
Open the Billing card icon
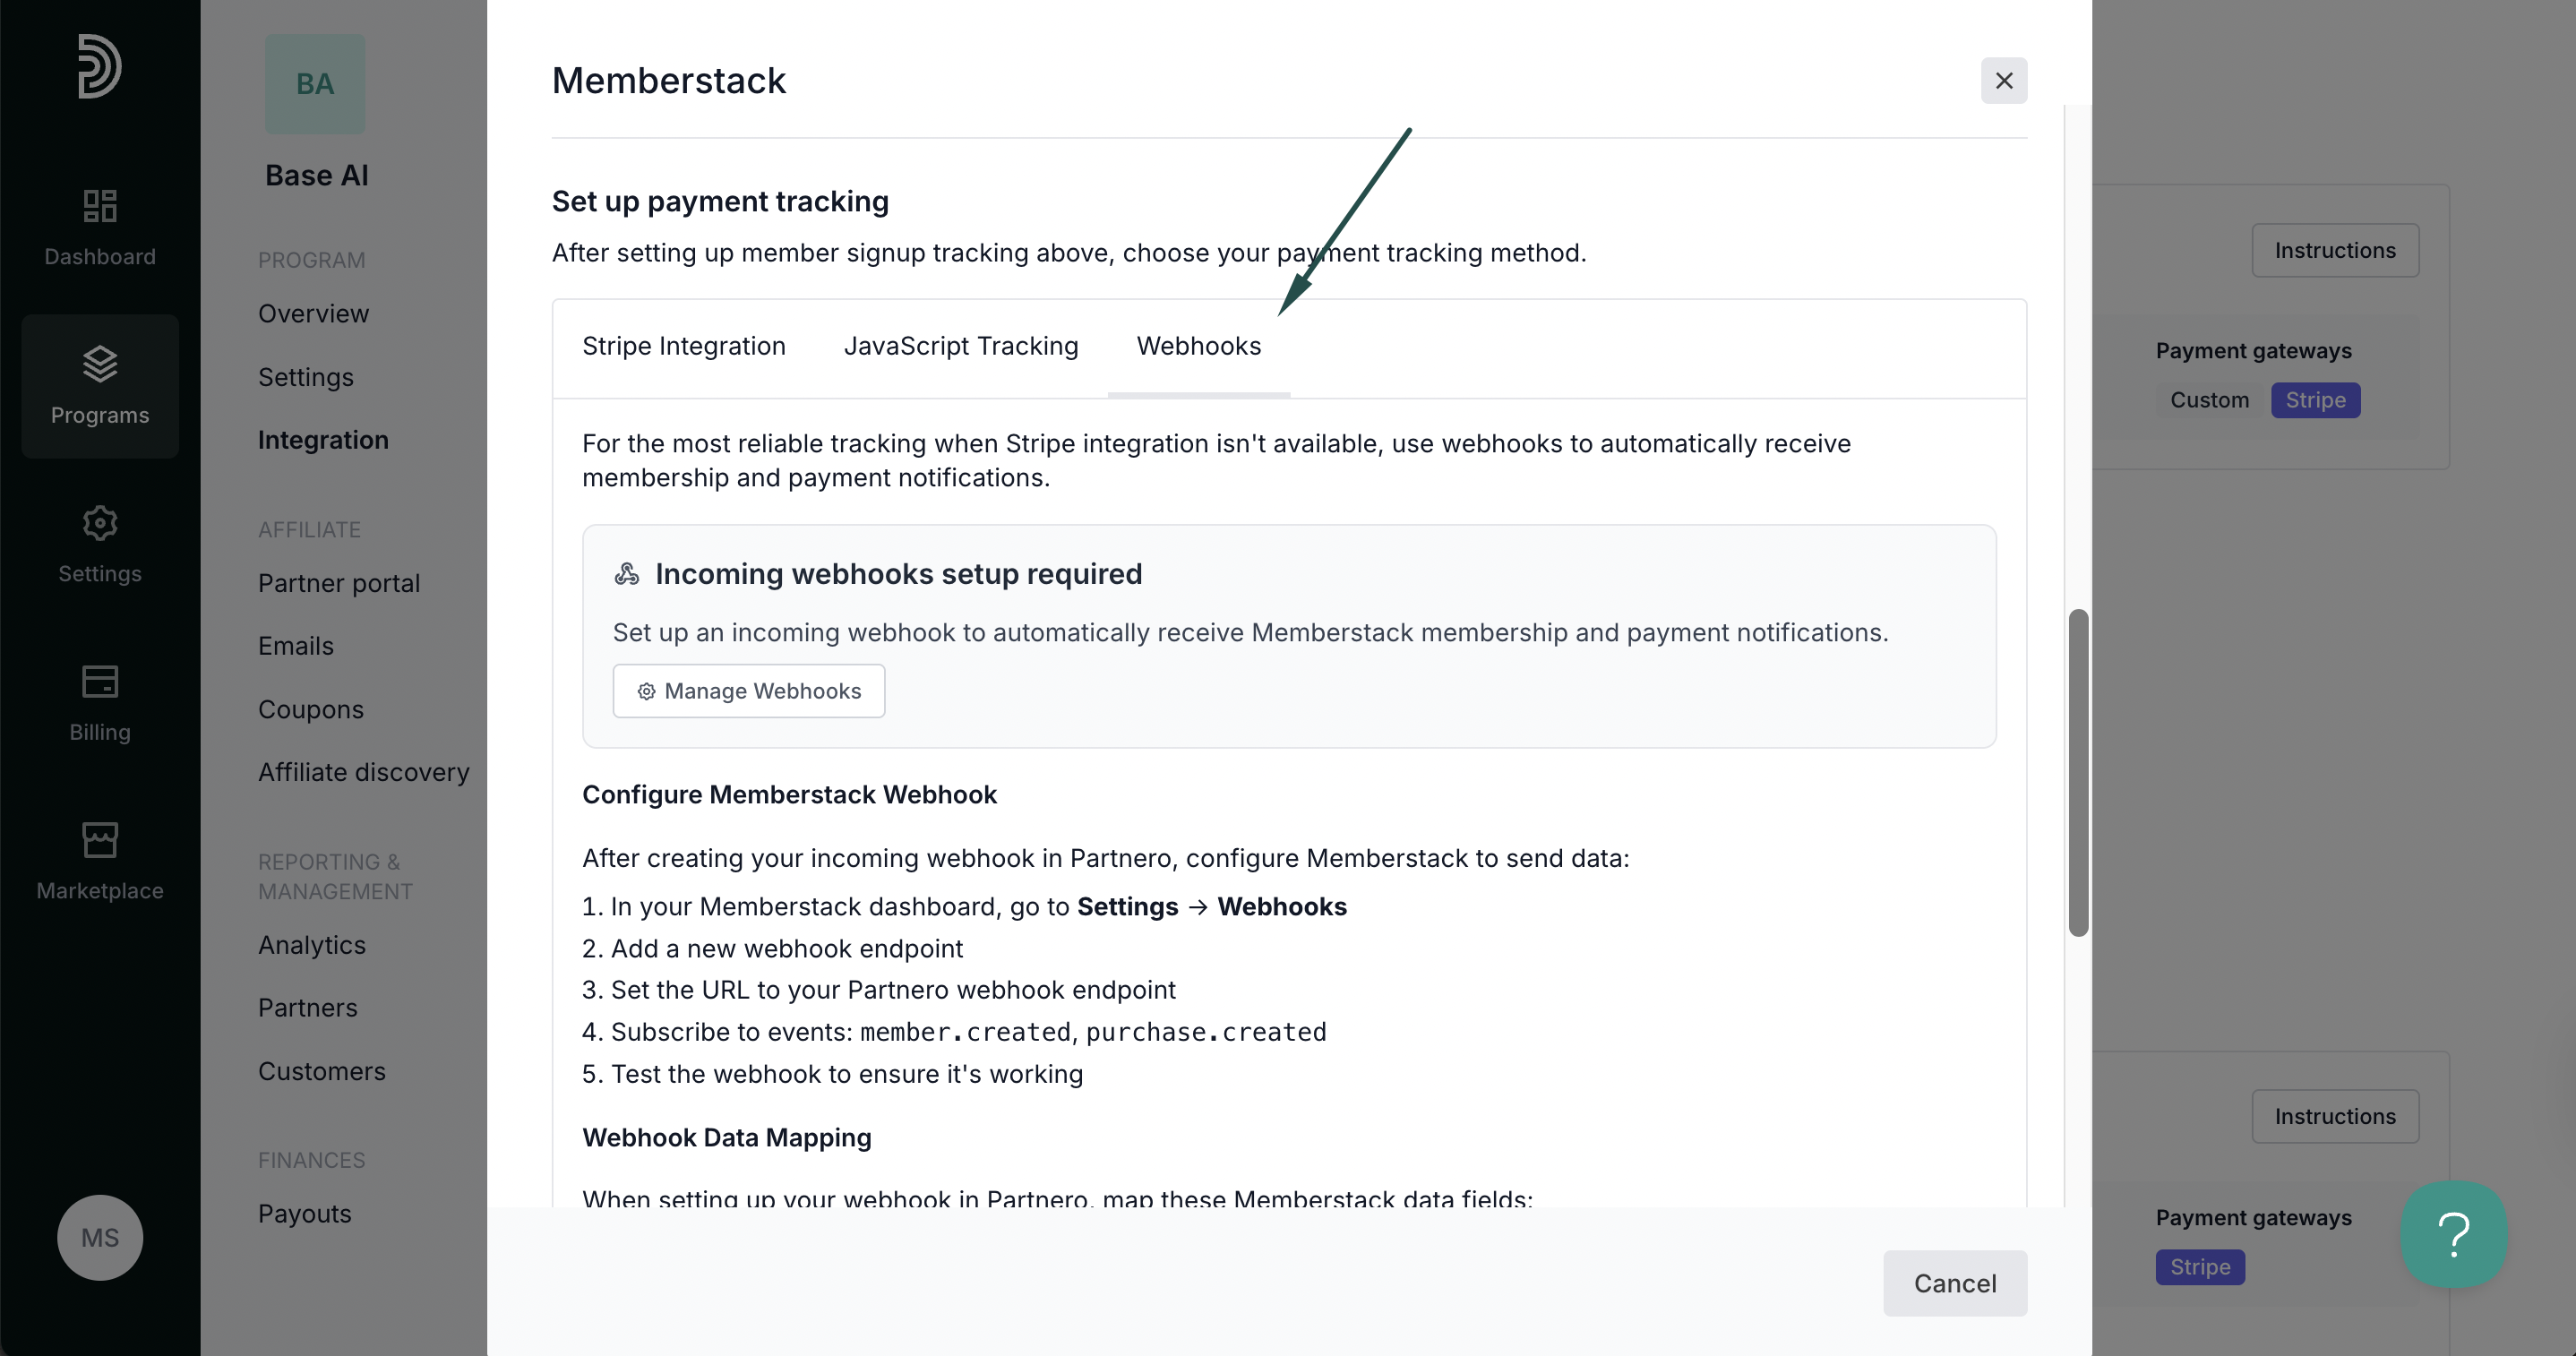click(x=100, y=682)
